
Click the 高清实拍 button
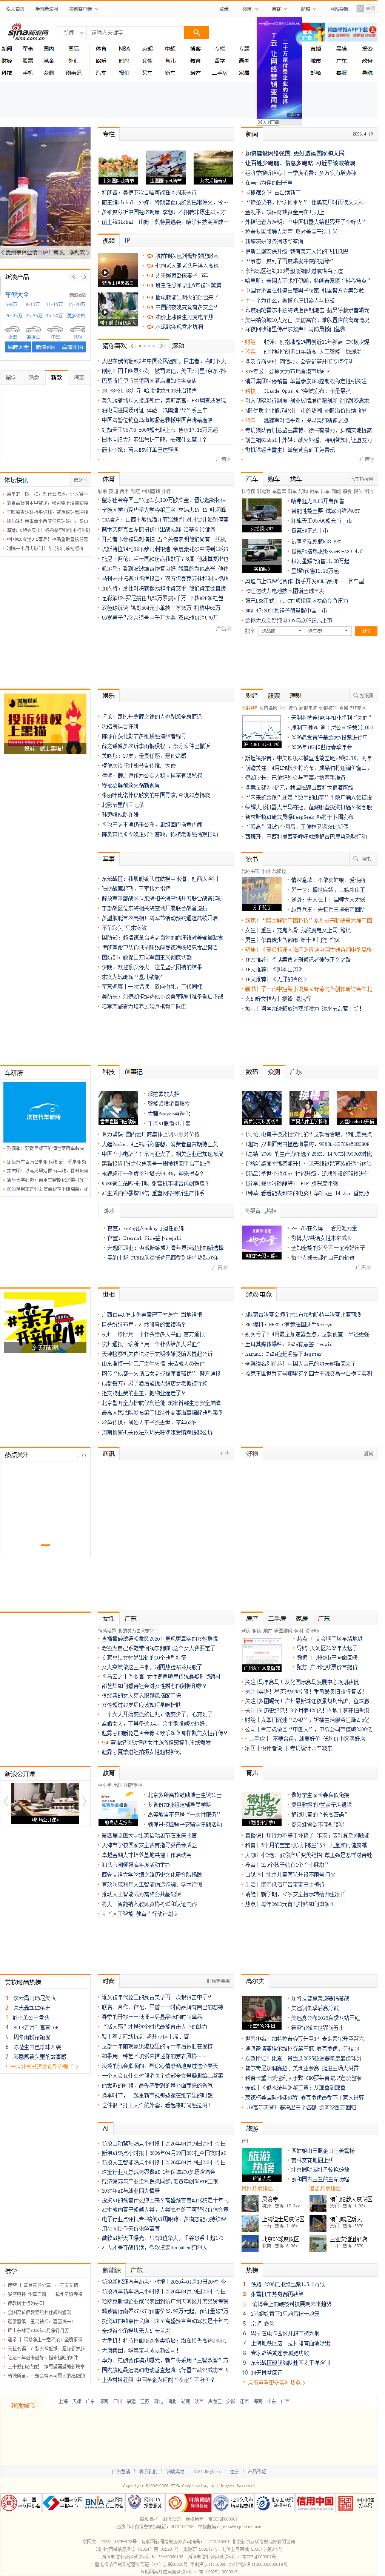pos(73,348)
